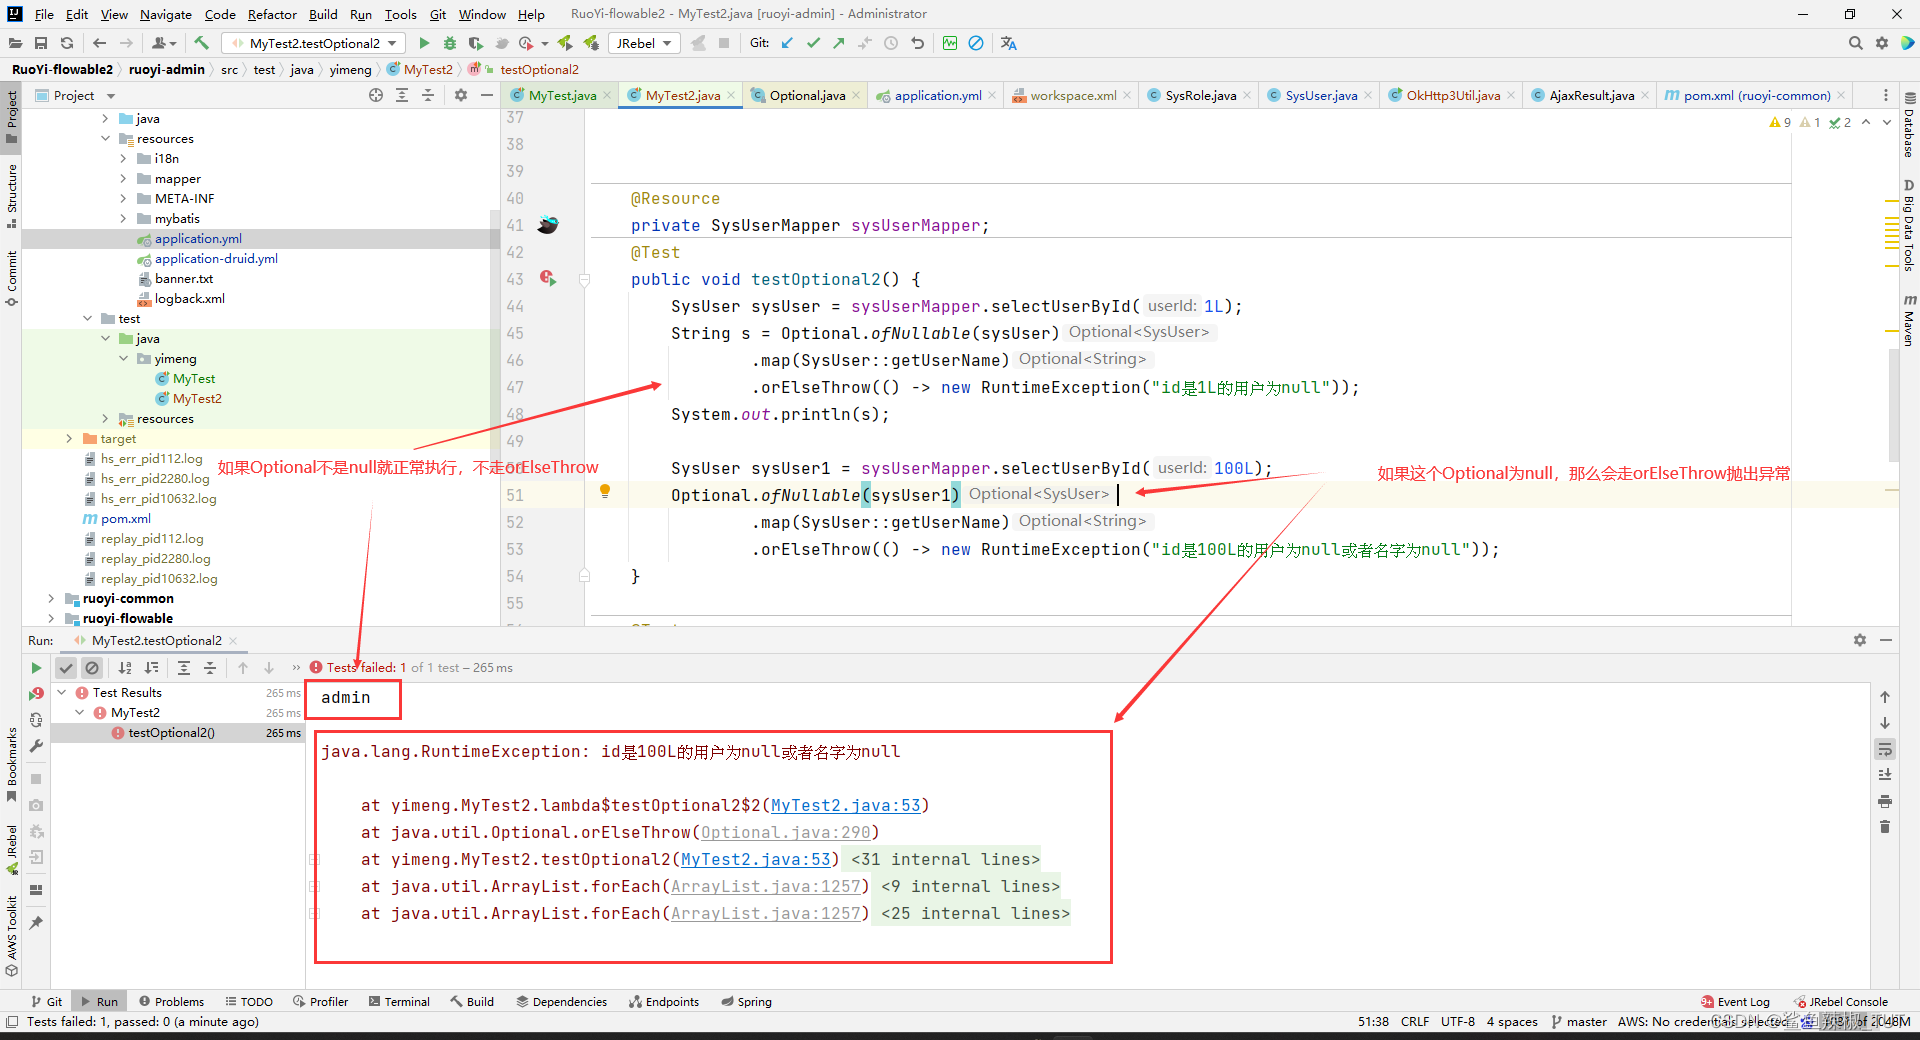Toggle the Structure tool window stripe button
Viewport: 1920px width, 1040px height.
pos(12,195)
